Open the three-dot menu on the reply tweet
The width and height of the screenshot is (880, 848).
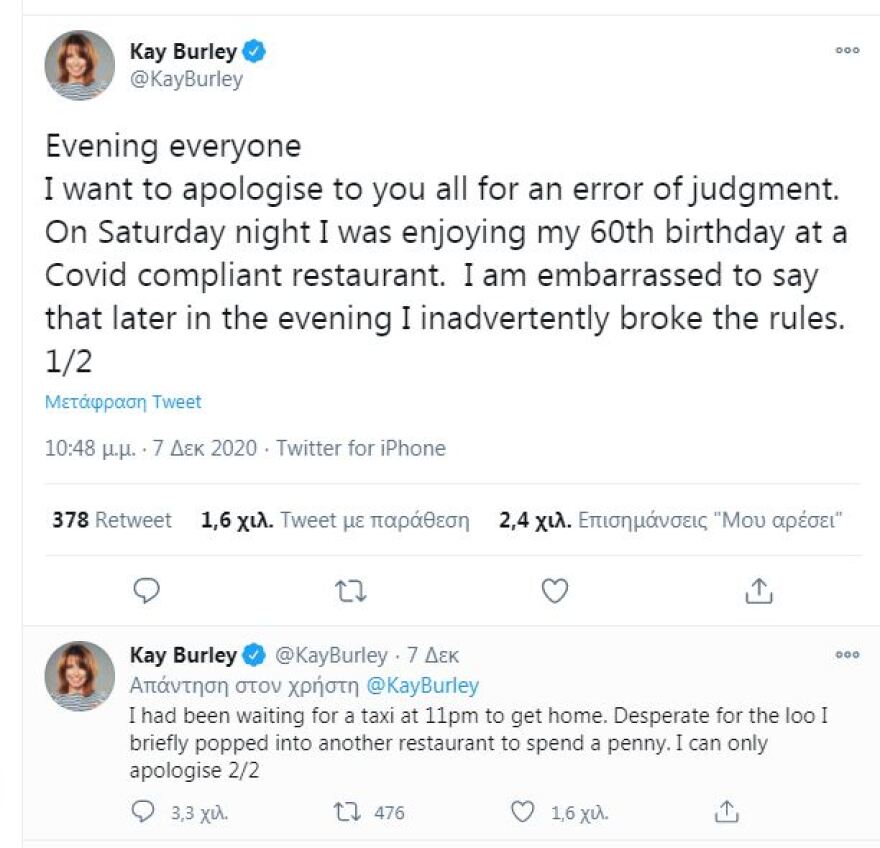(847, 655)
